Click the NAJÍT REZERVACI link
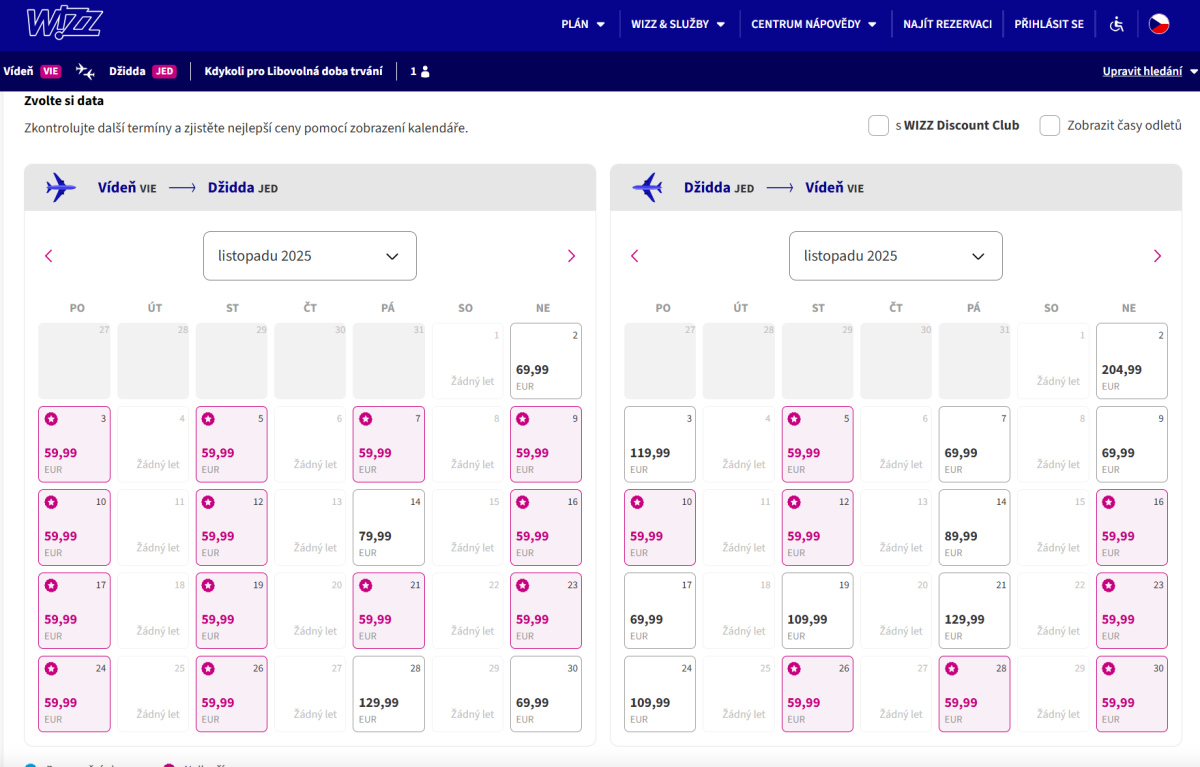Viewport: 1200px width, 767px height. click(x=947, y=24)
